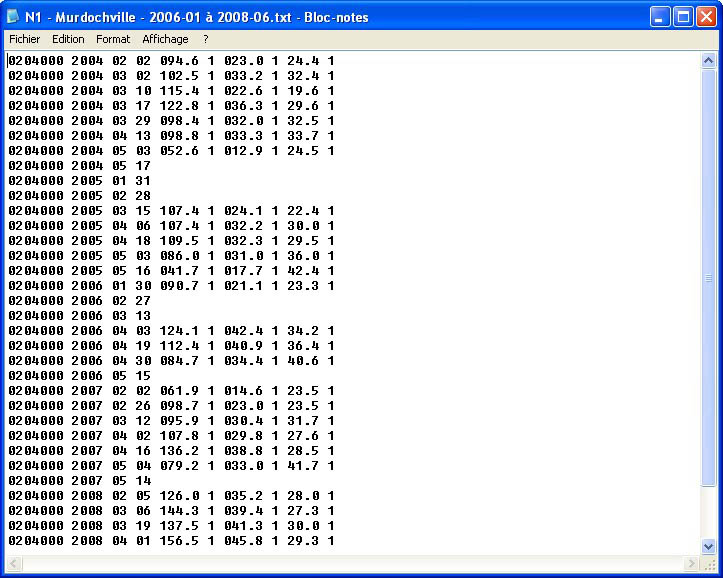Click the vertical scrollbar up arrow
This screenshot has height=578, width=723.
point(708,60)
